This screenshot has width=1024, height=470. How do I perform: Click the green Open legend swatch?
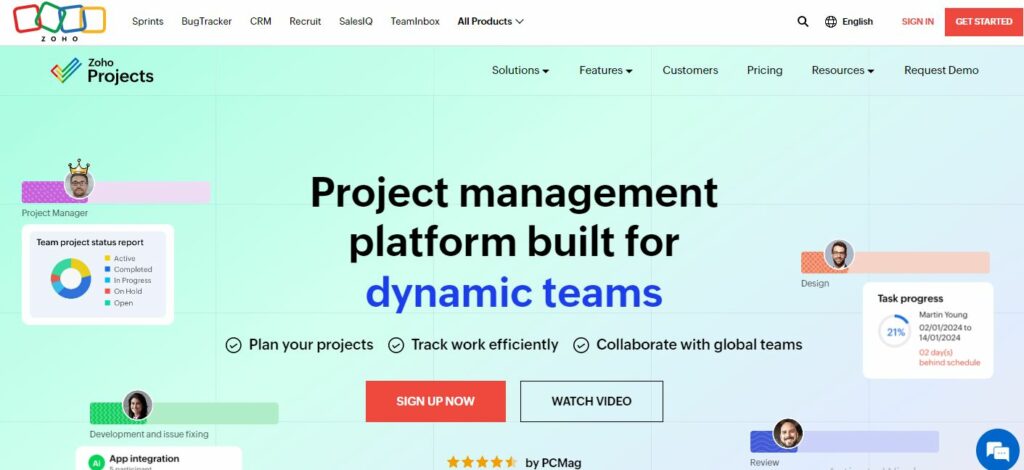click(107, 303)
